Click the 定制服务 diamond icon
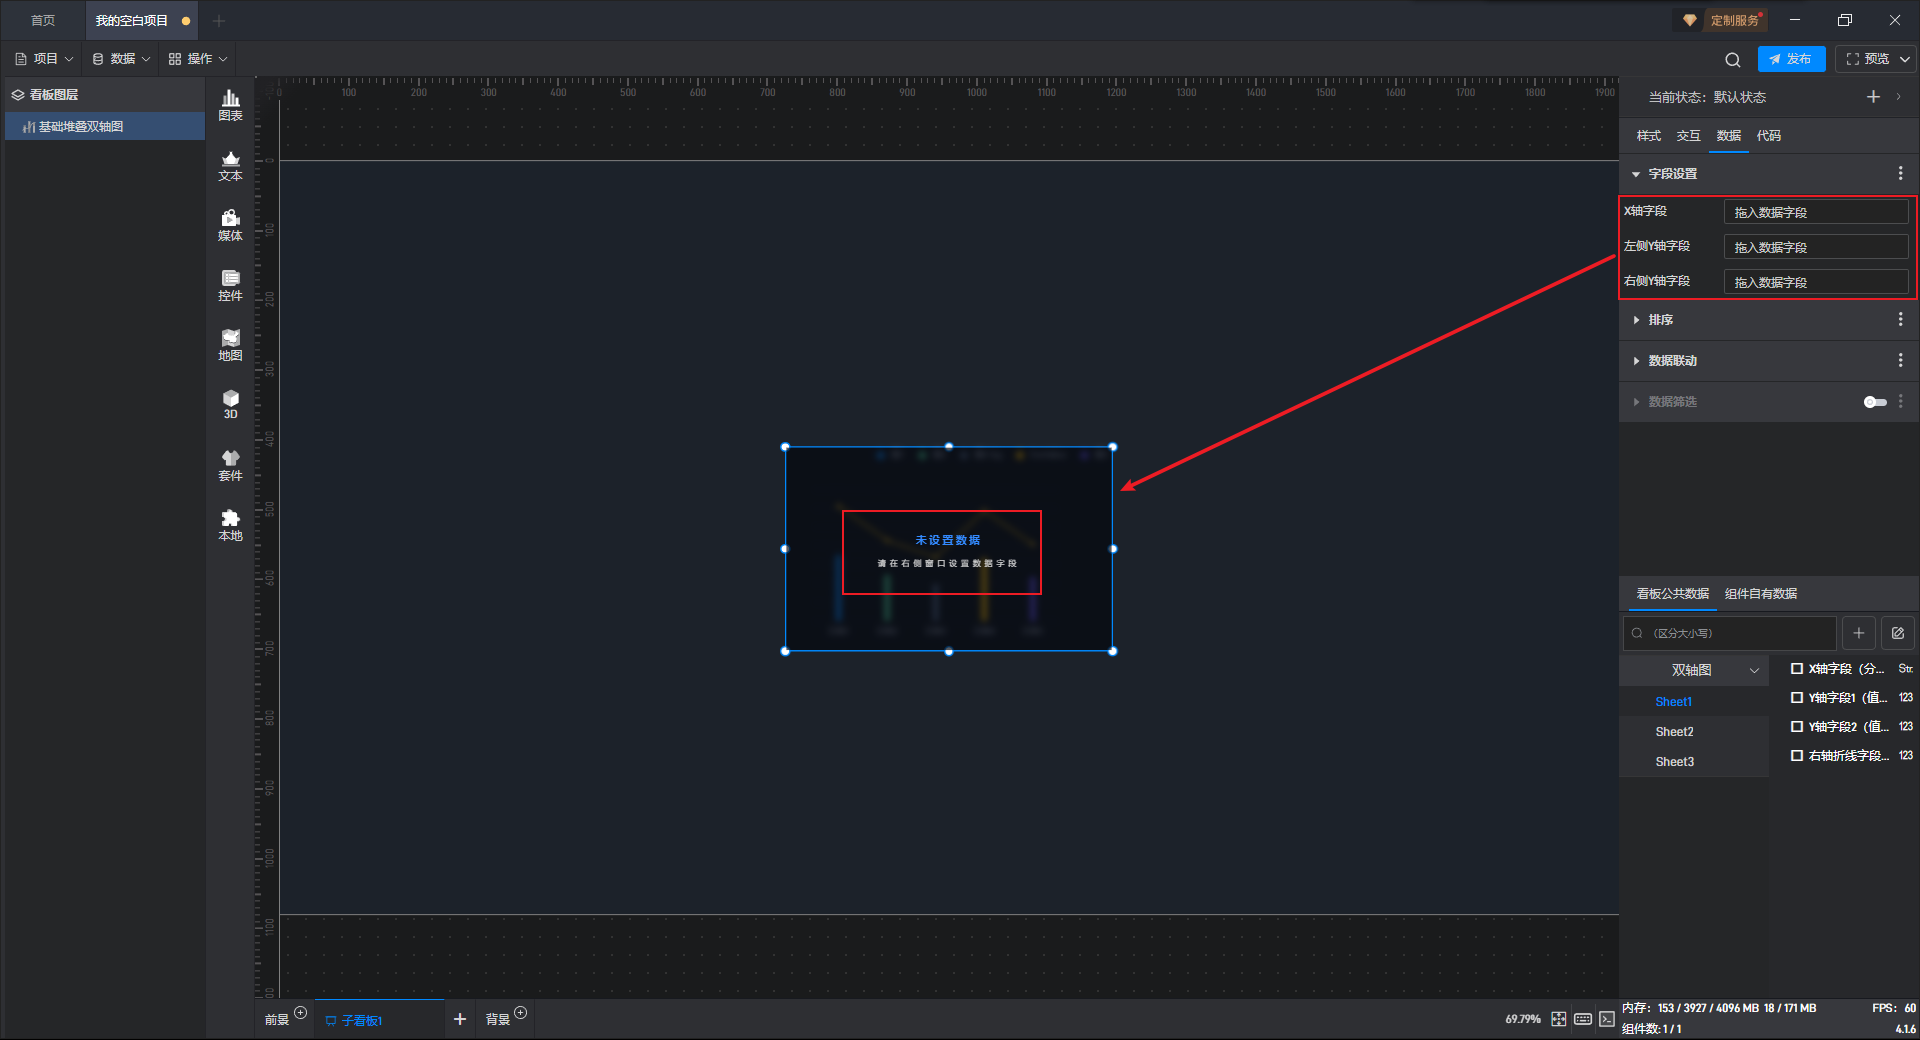This screenshot has height=1040, width=1920. [x=1690, y=20]
